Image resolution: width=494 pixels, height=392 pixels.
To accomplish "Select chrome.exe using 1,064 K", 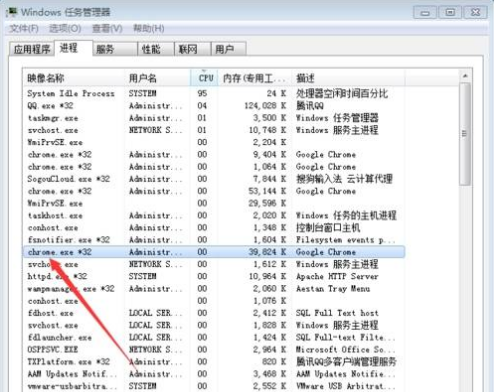I will [214, 167].
